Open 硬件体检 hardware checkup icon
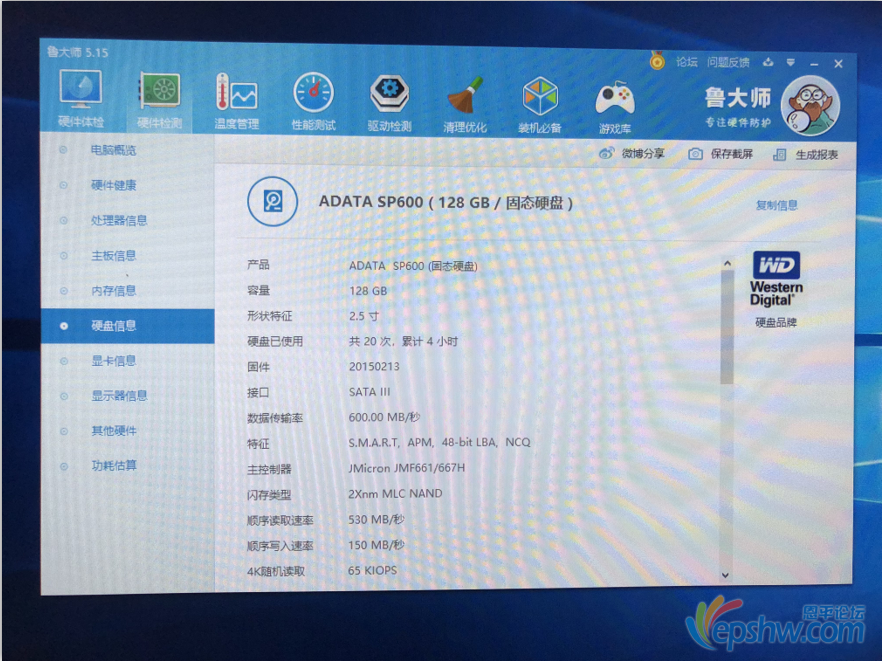 (80, 90)
